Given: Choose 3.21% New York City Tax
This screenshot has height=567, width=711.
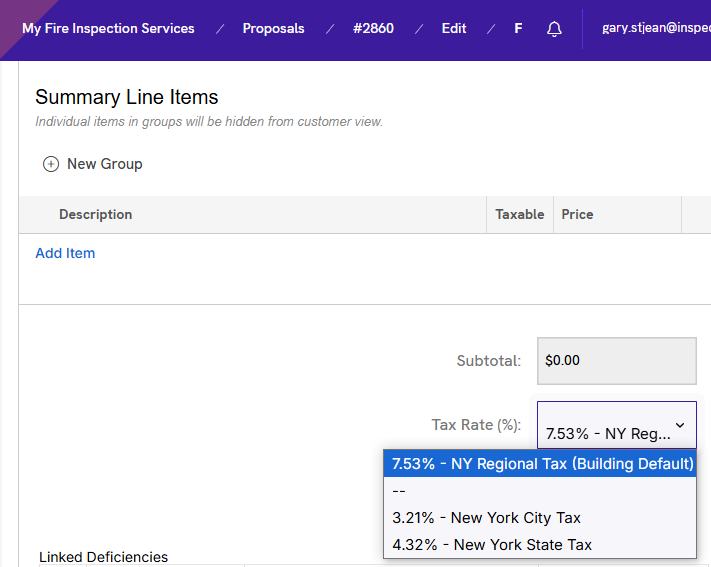Looking at the screenshot, I should click(x=540, y=518).
